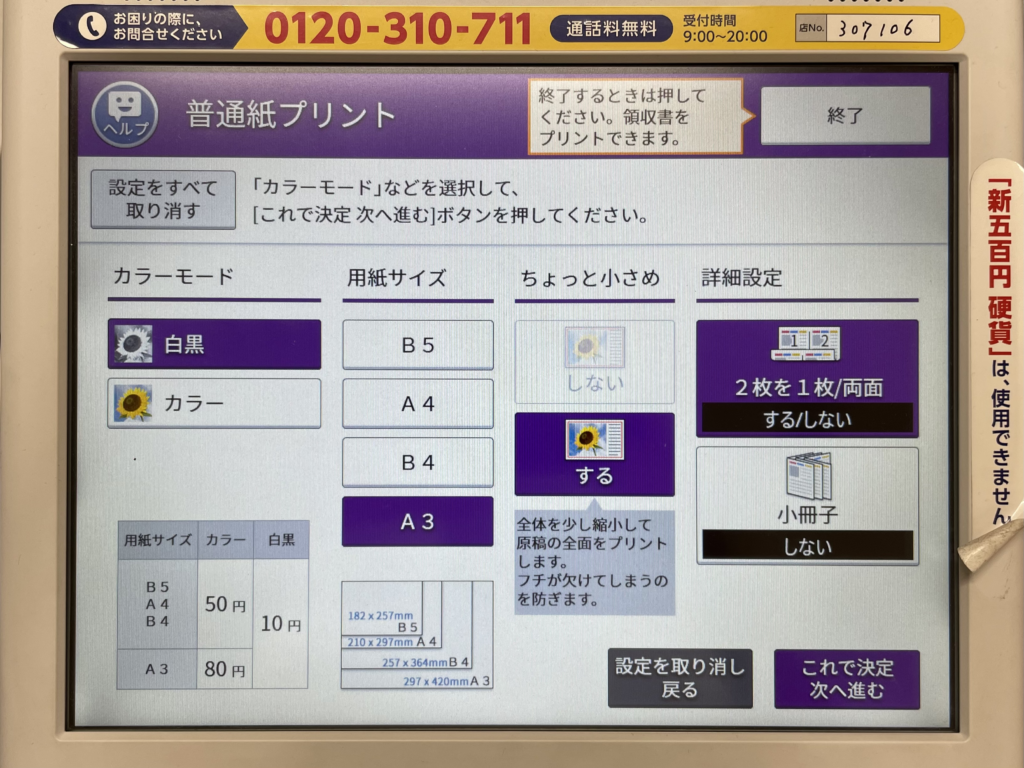Select B4 paper size
The width and height of the screenshot is (1024, 768).
tap(417, 463)
